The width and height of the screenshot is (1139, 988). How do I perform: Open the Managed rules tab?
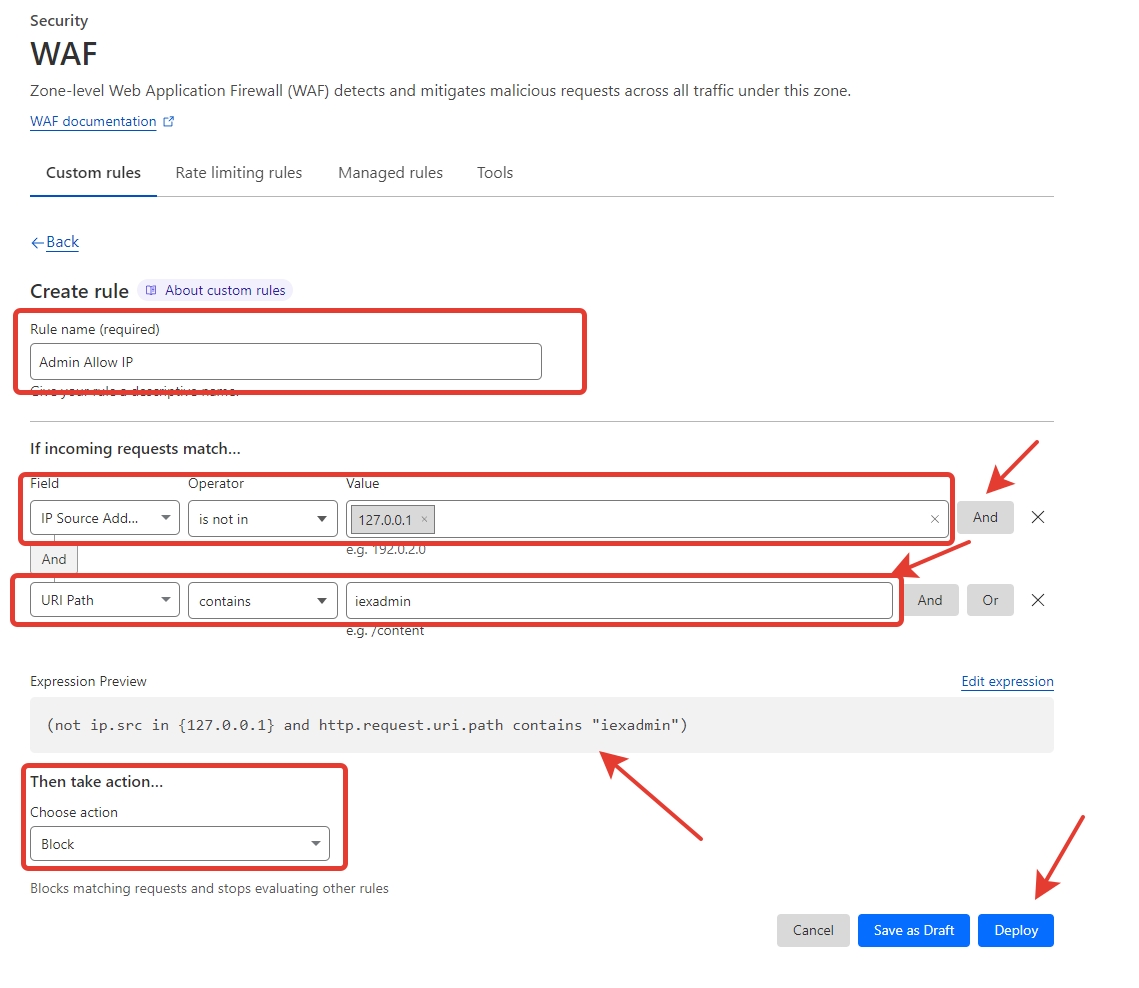(x=390, y=173)
